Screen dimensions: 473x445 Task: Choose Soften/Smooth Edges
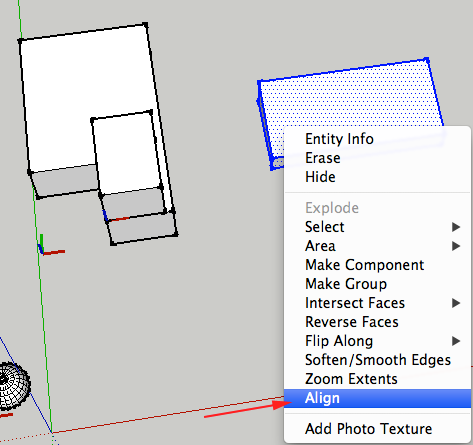377,360
